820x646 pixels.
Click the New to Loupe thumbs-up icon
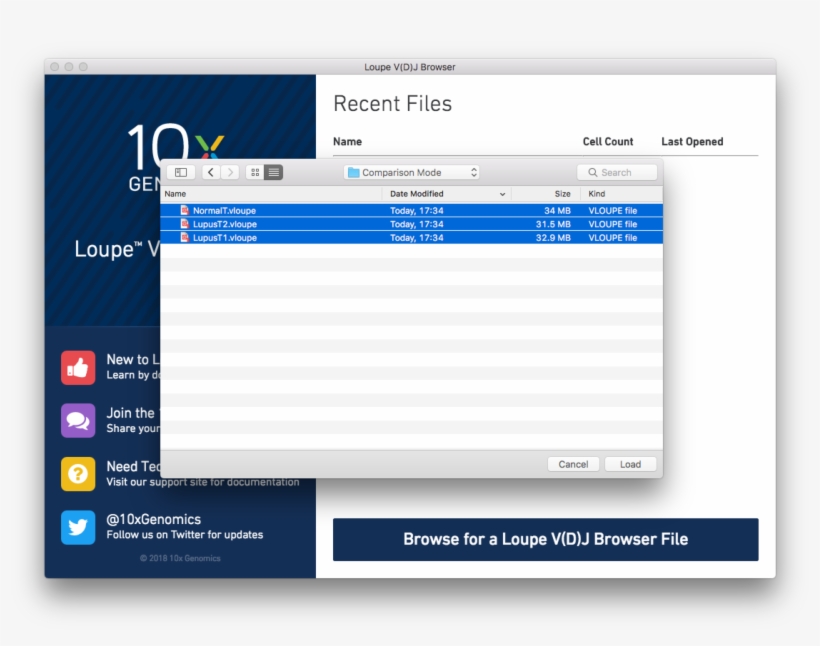coord(78,367)
